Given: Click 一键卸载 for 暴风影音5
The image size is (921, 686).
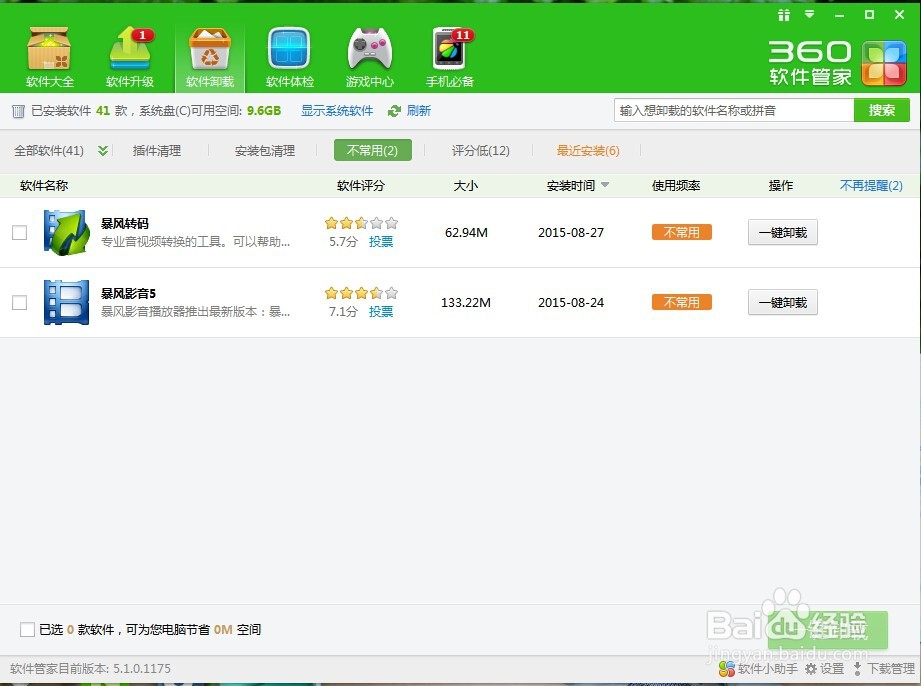Looking at the screenshot, I should 782,302.
